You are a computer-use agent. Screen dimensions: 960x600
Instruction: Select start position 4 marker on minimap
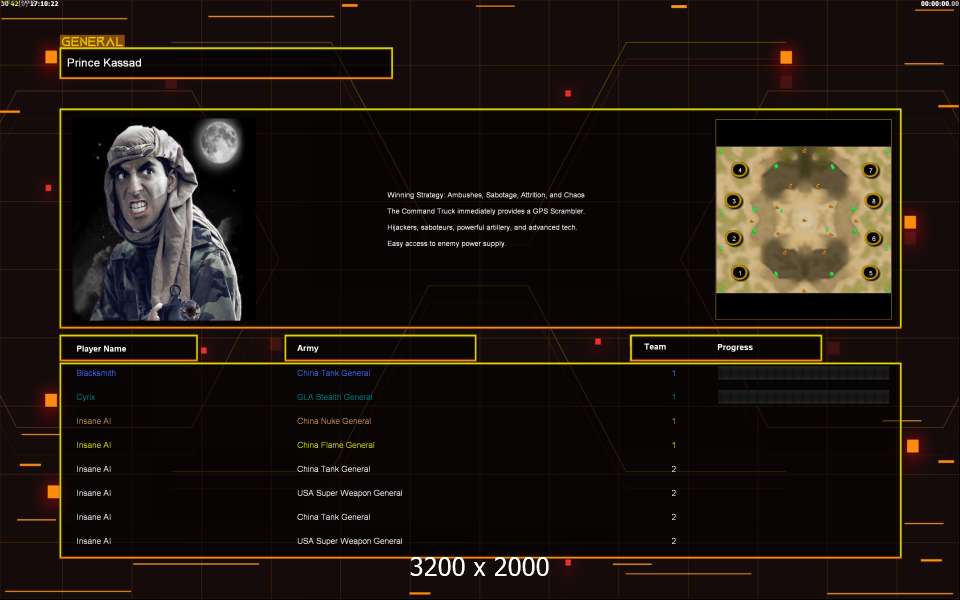[x=739, y=170]
